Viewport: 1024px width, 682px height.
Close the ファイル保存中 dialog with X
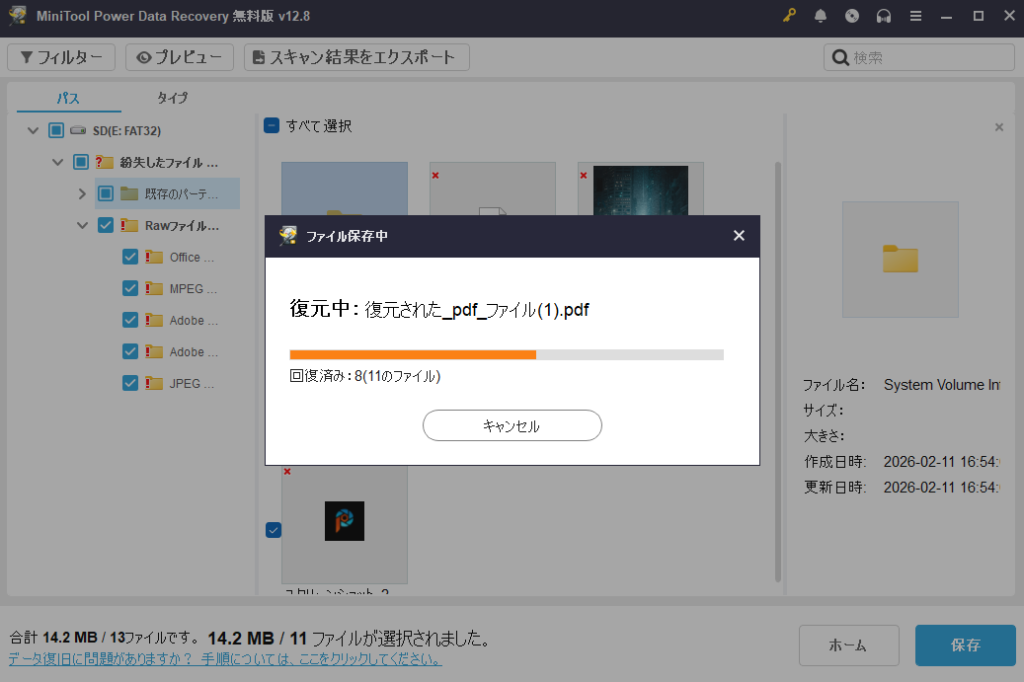[x=739, y=236]
